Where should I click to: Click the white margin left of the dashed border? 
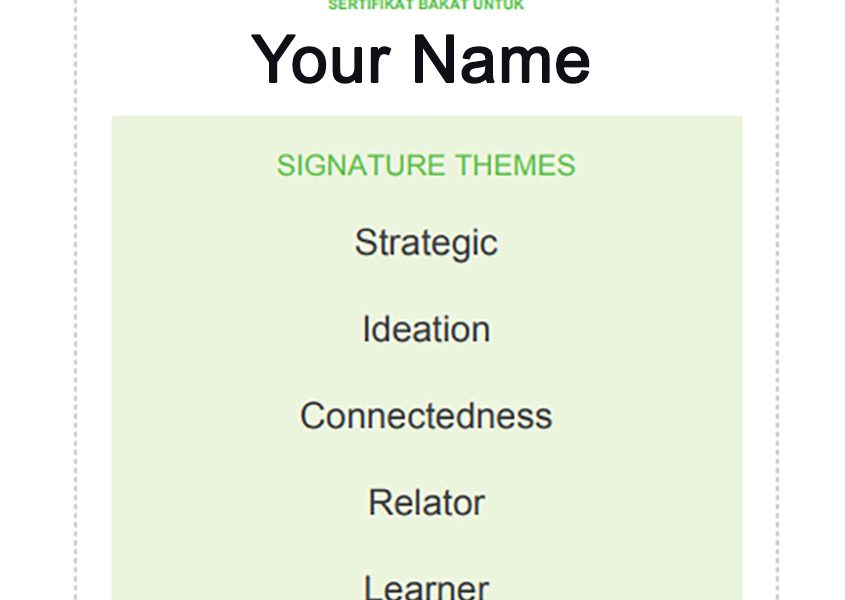coord(36,300)
